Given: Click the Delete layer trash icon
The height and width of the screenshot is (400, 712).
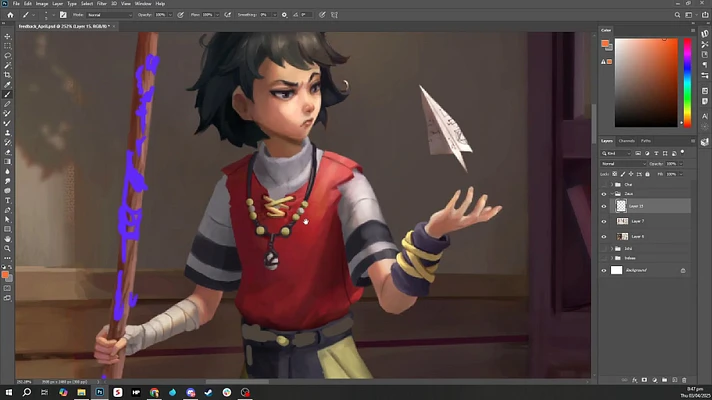Looking at the screenshot, I should (684, 380).
